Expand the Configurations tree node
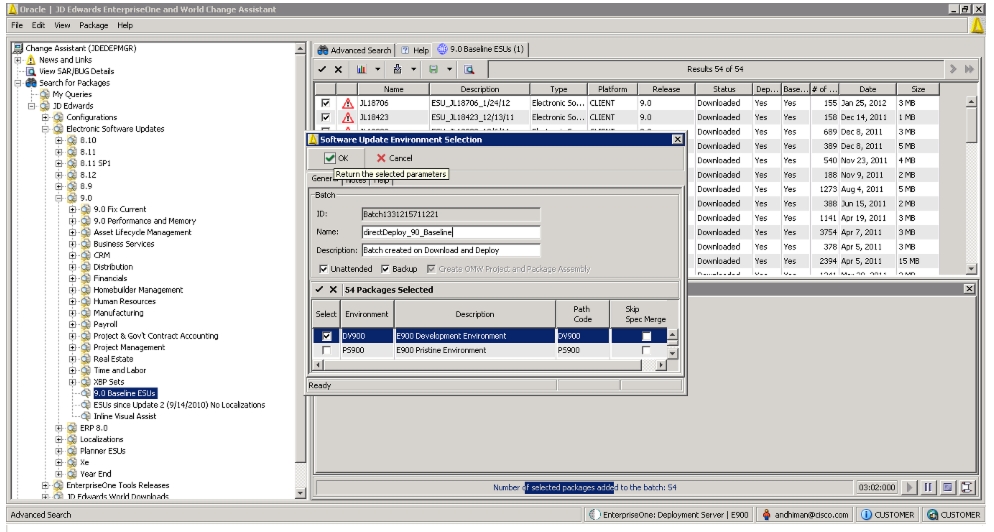This screenshot has height=532, width=994. tap(45, 117)
